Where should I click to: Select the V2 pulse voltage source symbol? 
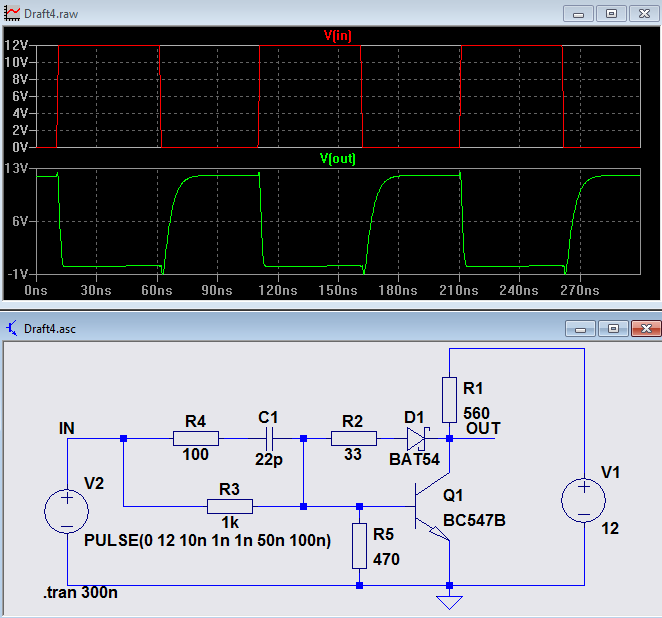pyautogui.click(x=66, y=511)
